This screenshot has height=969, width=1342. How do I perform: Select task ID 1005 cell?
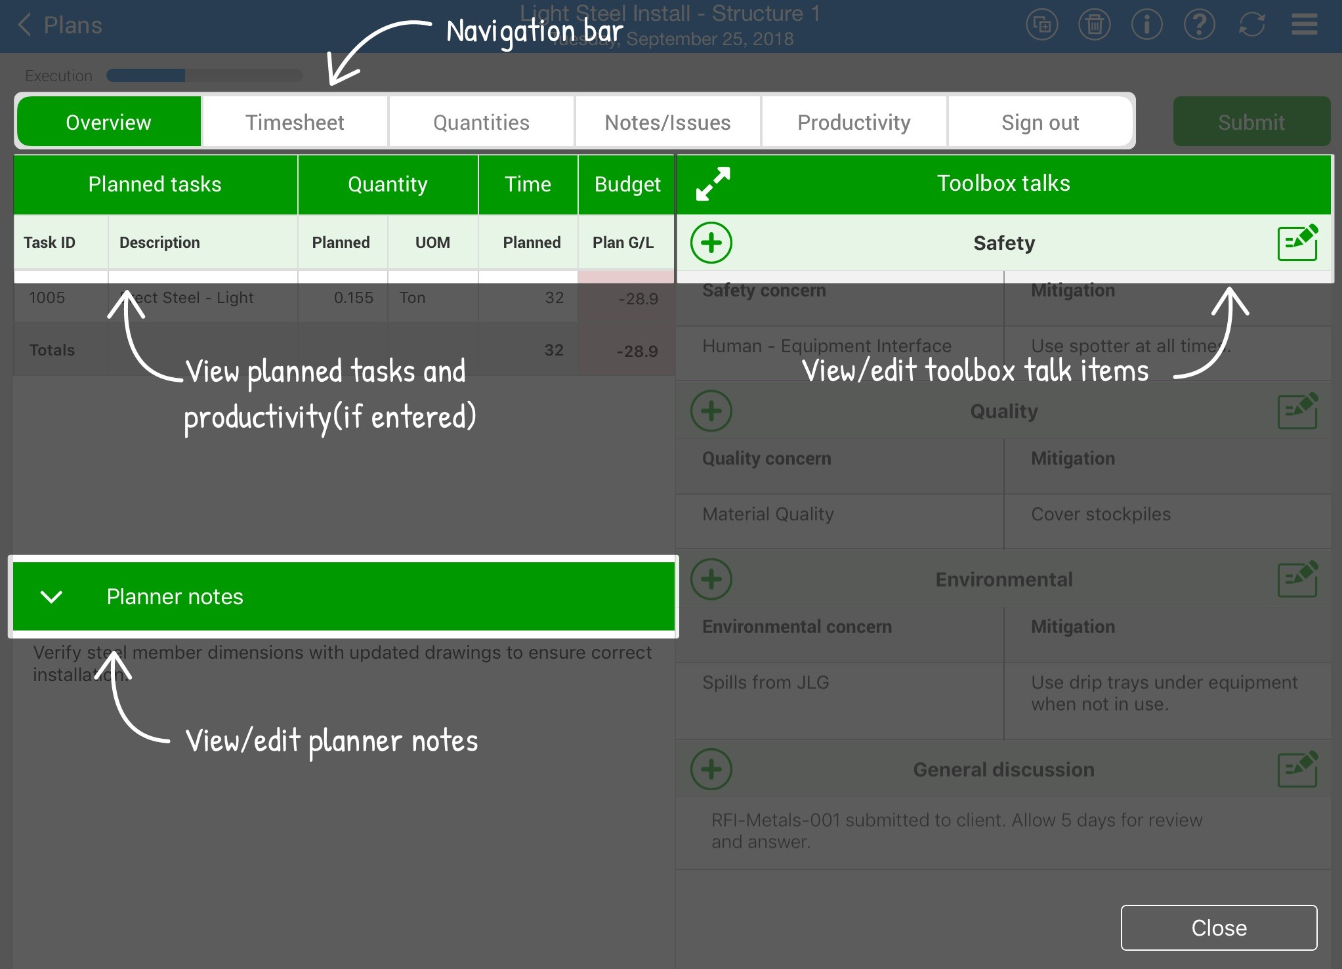(x=47, y=297)
